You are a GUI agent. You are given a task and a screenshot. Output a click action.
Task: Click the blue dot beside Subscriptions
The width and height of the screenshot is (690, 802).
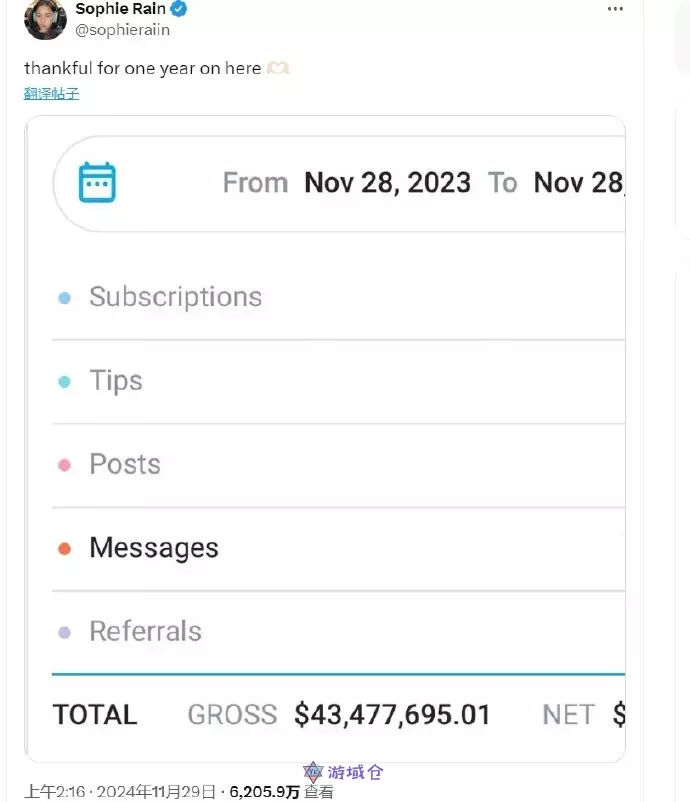(x=65, y=298)
